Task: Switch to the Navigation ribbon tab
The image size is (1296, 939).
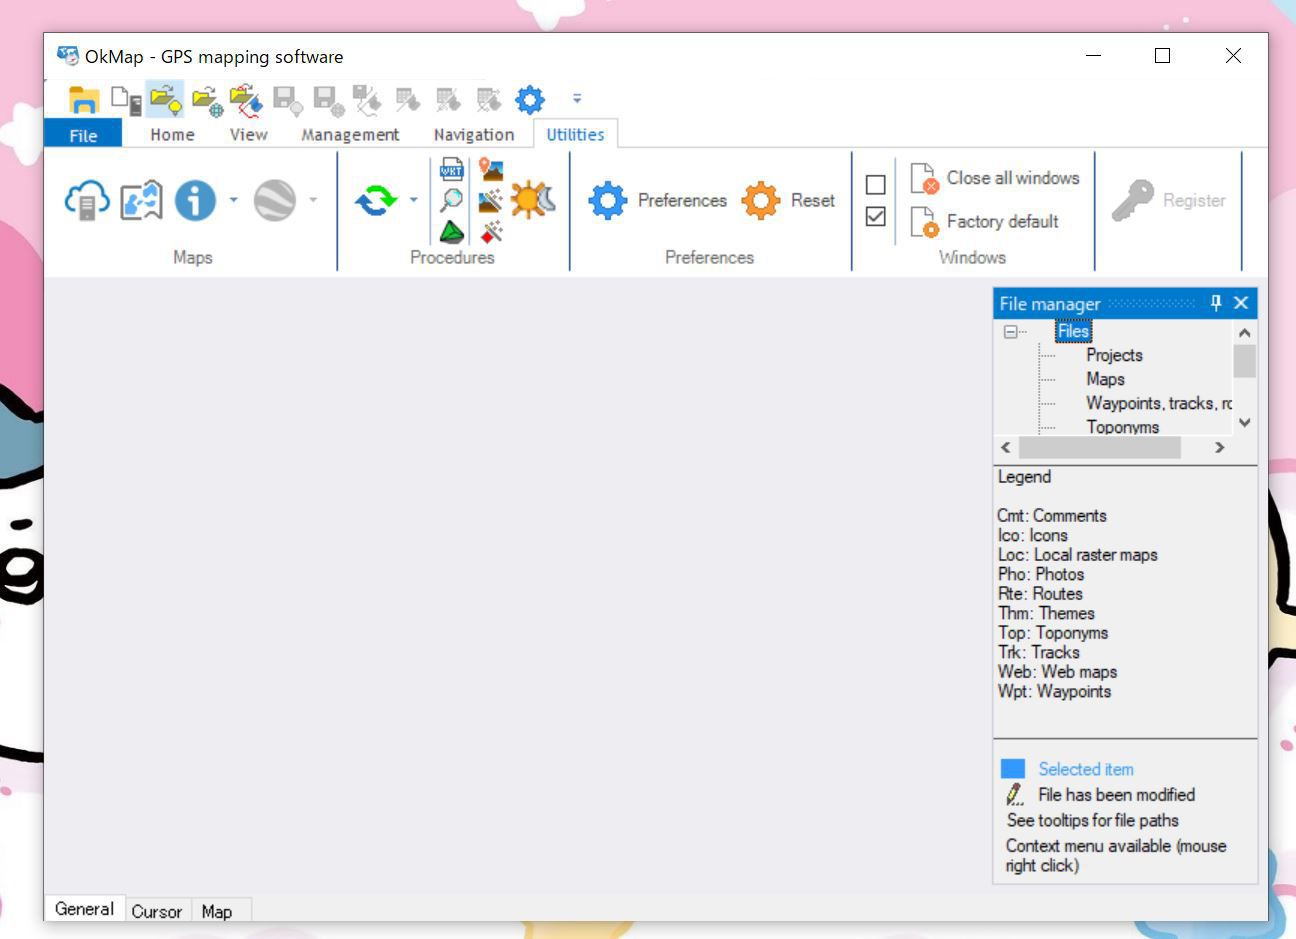Action: [x=472, y=134]
